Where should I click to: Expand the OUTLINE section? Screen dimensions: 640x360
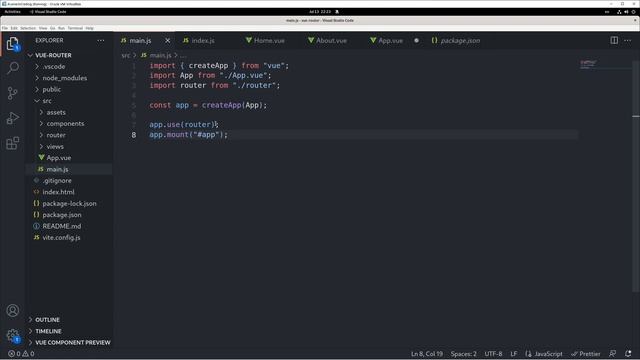point(47,320)
